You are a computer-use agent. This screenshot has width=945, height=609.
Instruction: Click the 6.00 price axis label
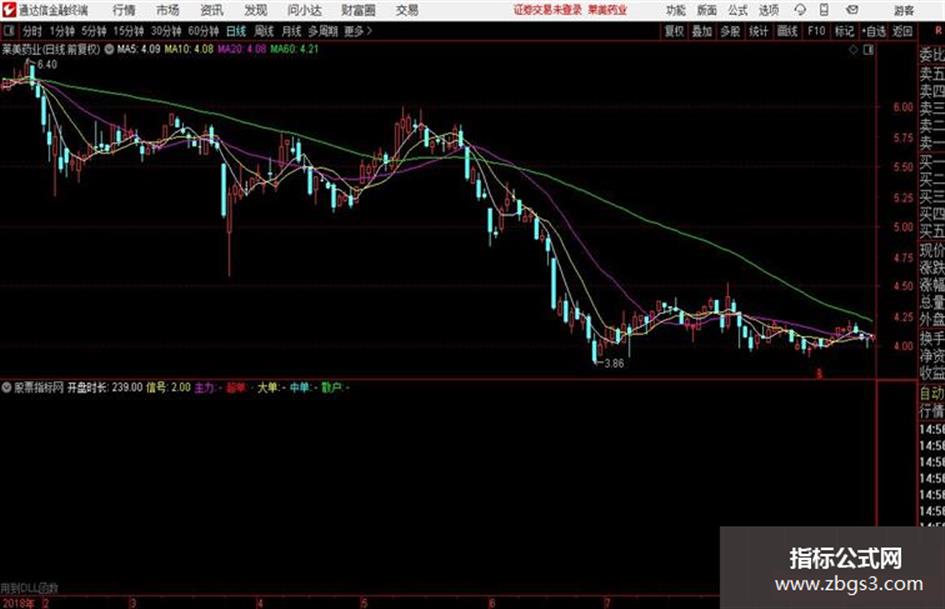(x=903, y=107)
